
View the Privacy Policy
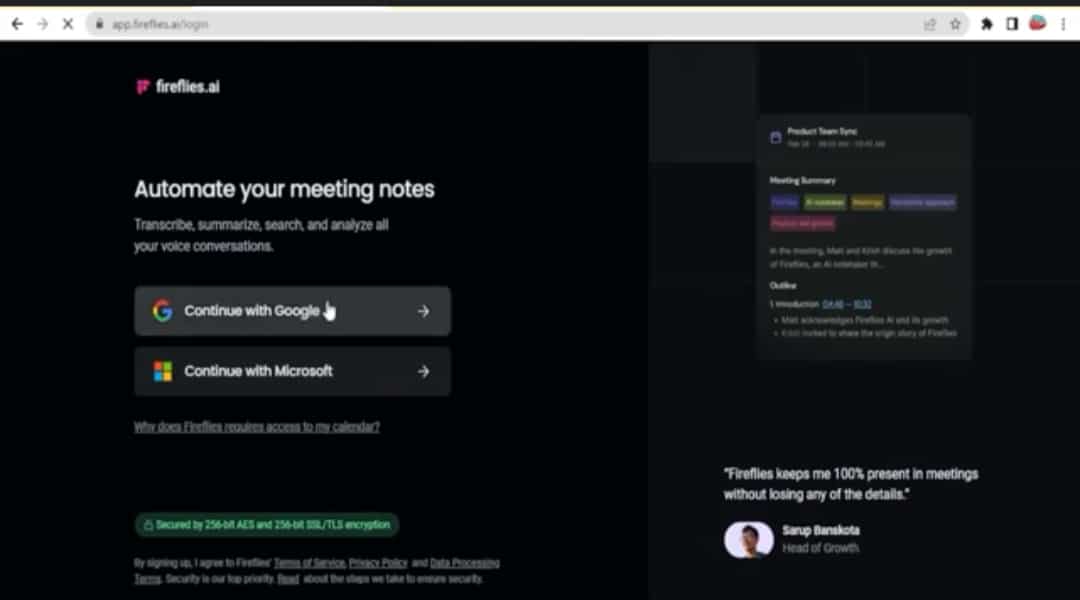tap(378, 563)
